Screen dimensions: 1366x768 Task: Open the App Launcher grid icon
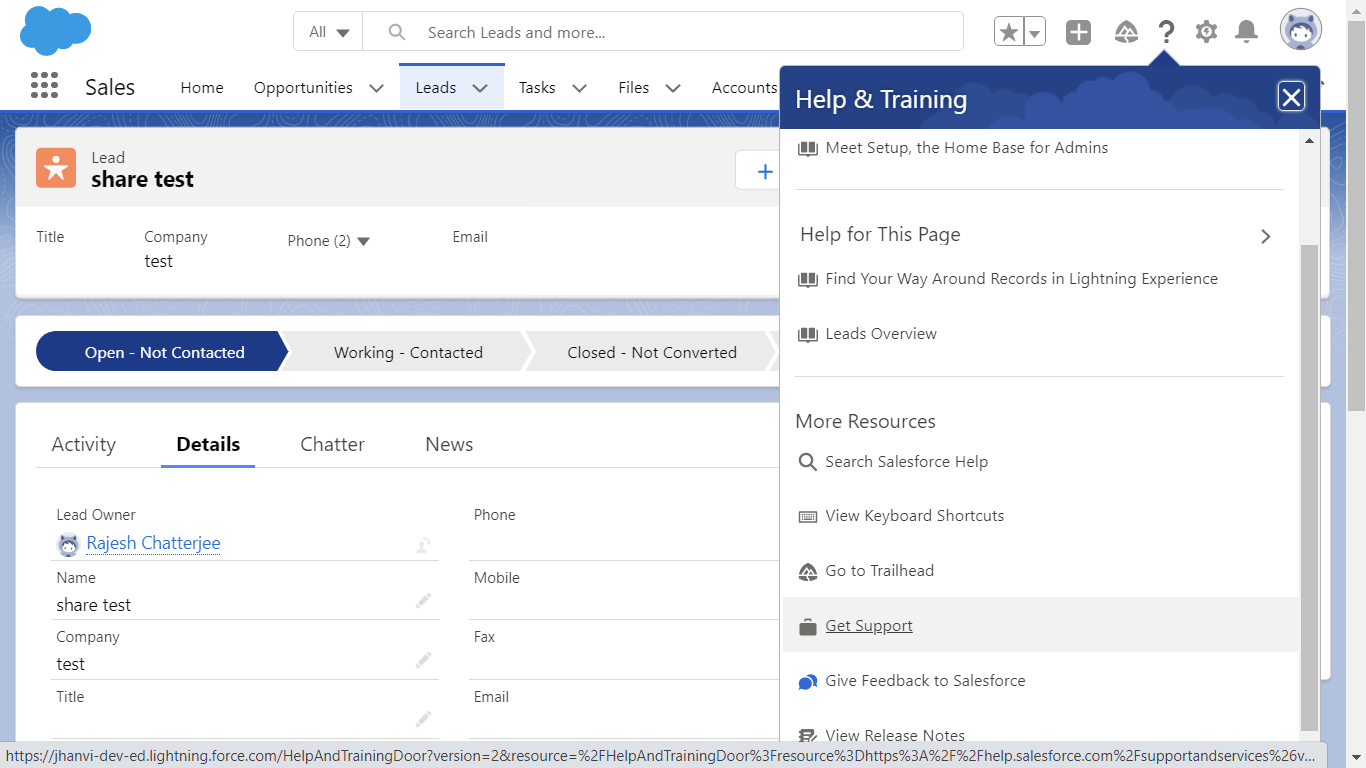coord(44,86)
